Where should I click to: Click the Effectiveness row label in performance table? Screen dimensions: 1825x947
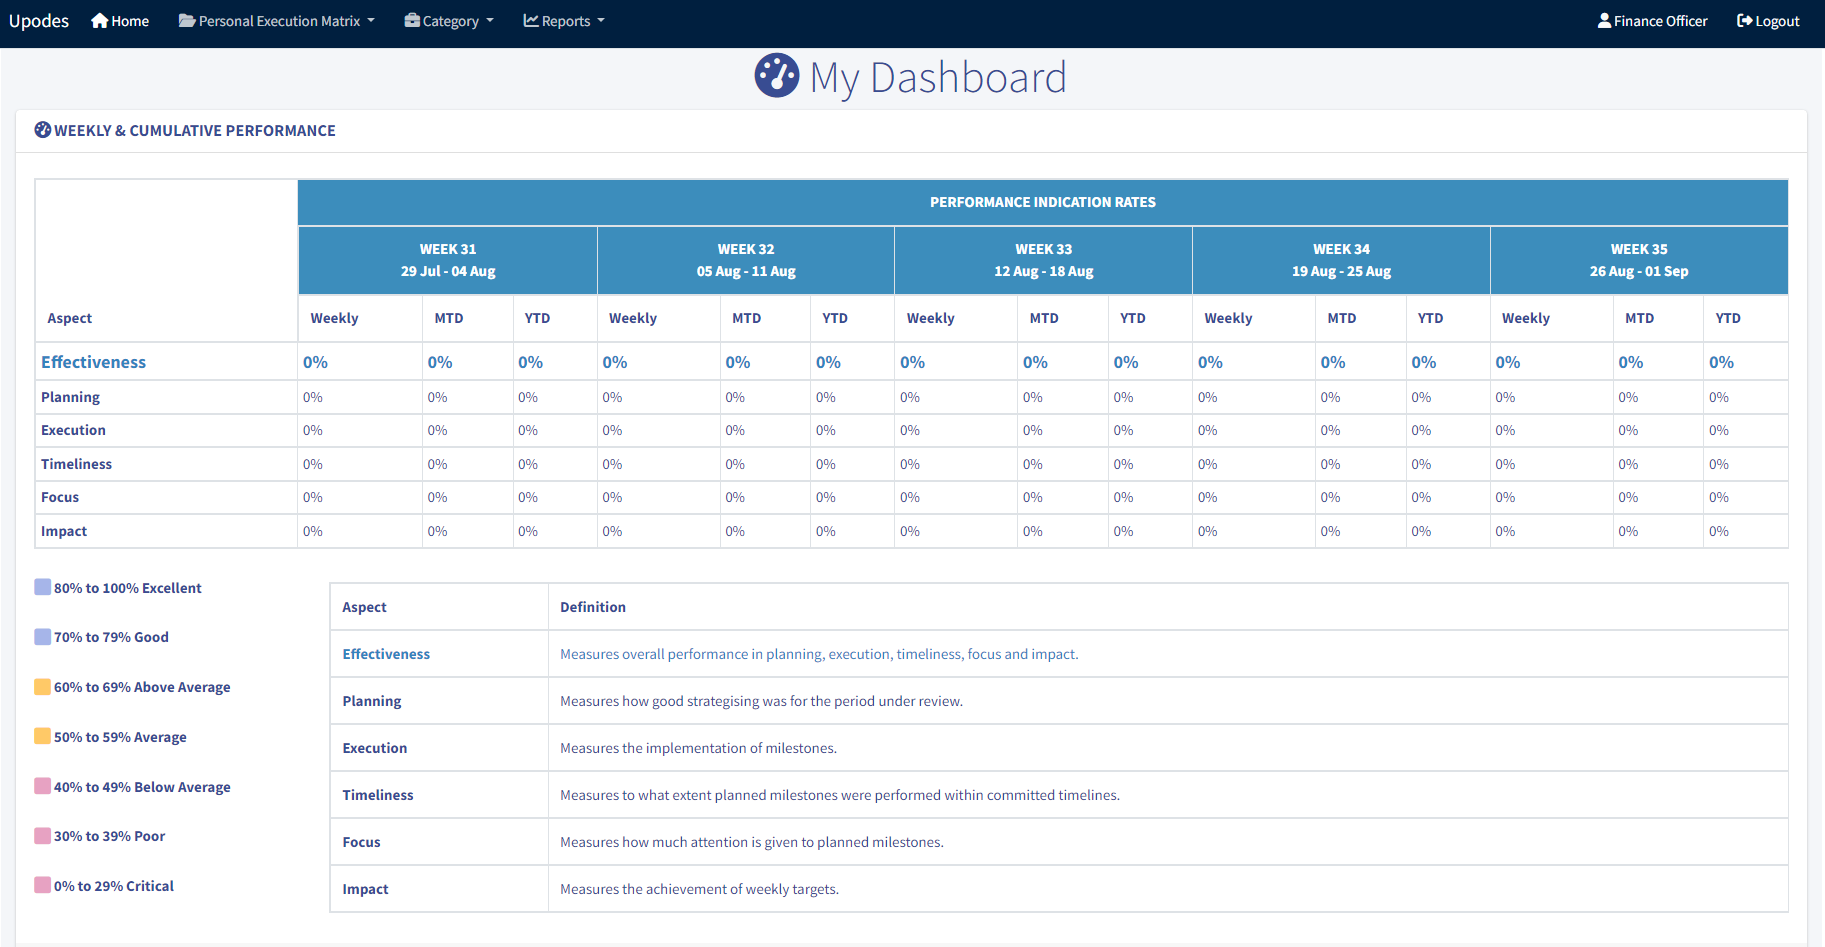click(x=93, y=362)
